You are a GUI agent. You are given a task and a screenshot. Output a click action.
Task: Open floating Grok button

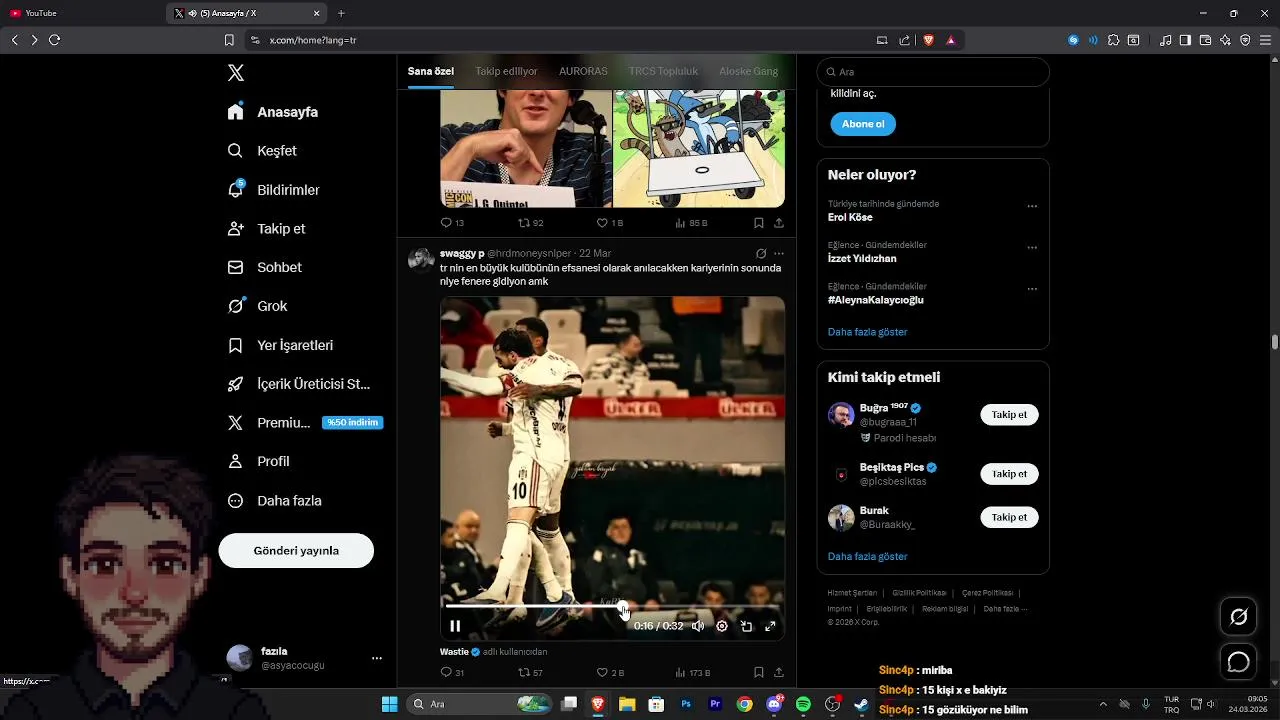(x=1238, y=617)
